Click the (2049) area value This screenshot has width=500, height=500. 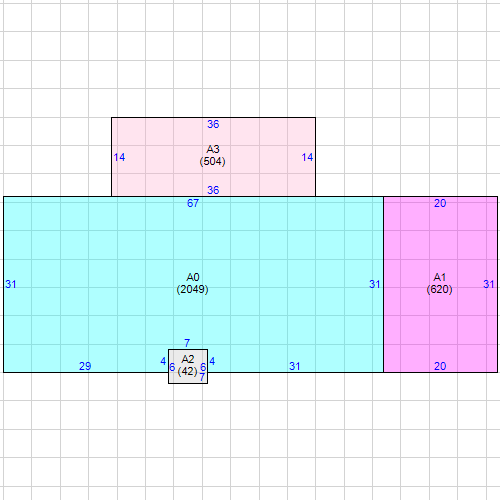click(193, 289)
